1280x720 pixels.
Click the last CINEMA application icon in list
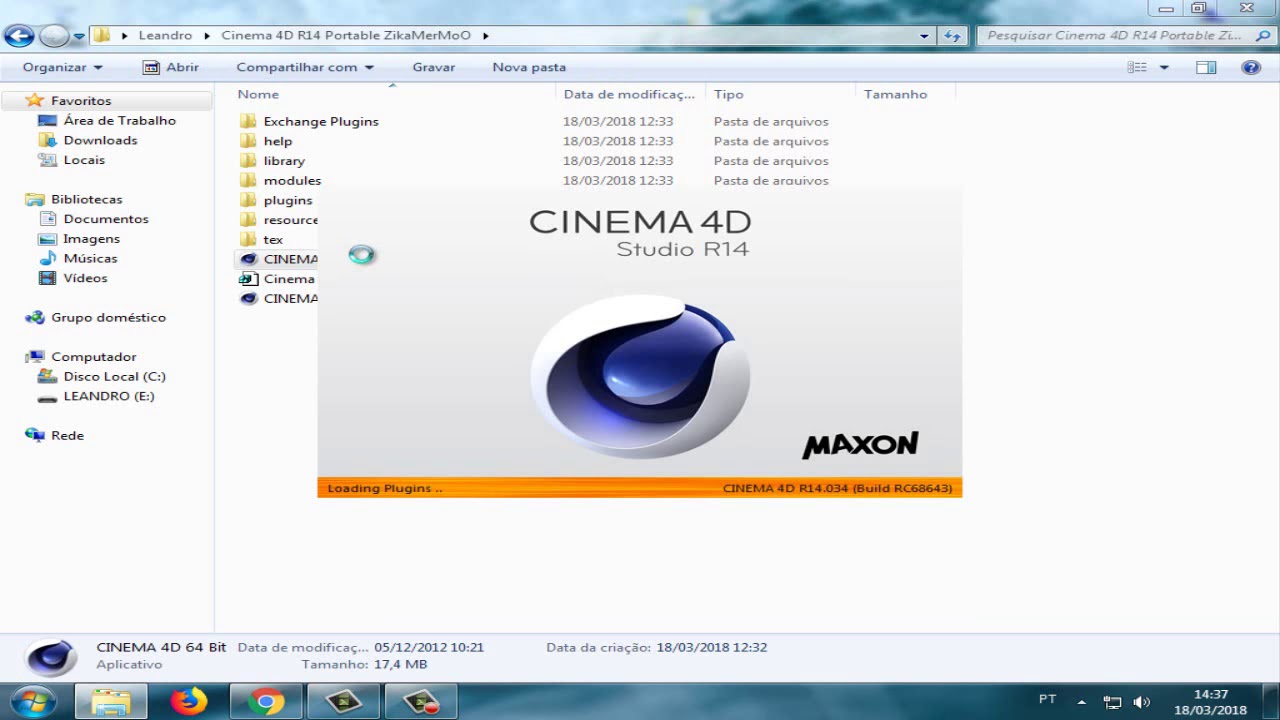point(248,298)
